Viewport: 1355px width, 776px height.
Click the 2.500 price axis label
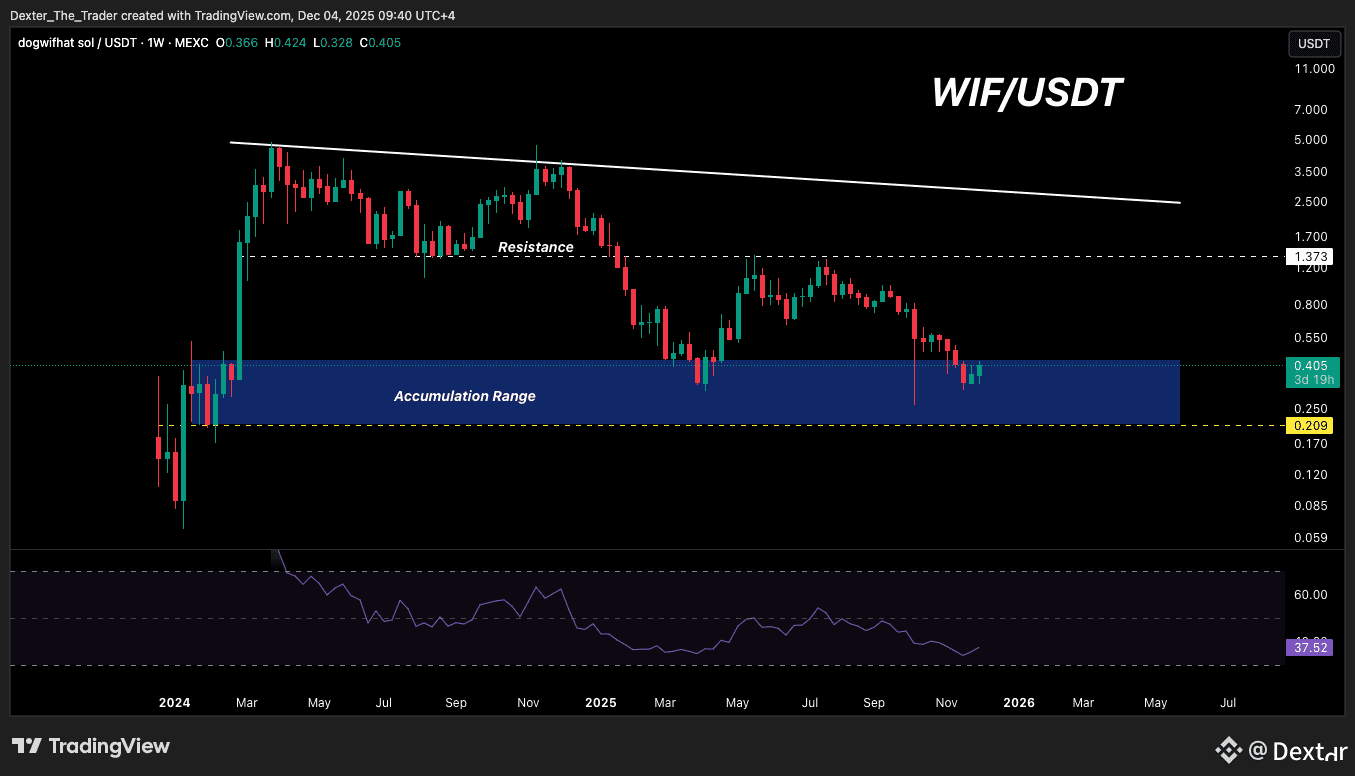pyautogui.click(x=1311, y=202)
